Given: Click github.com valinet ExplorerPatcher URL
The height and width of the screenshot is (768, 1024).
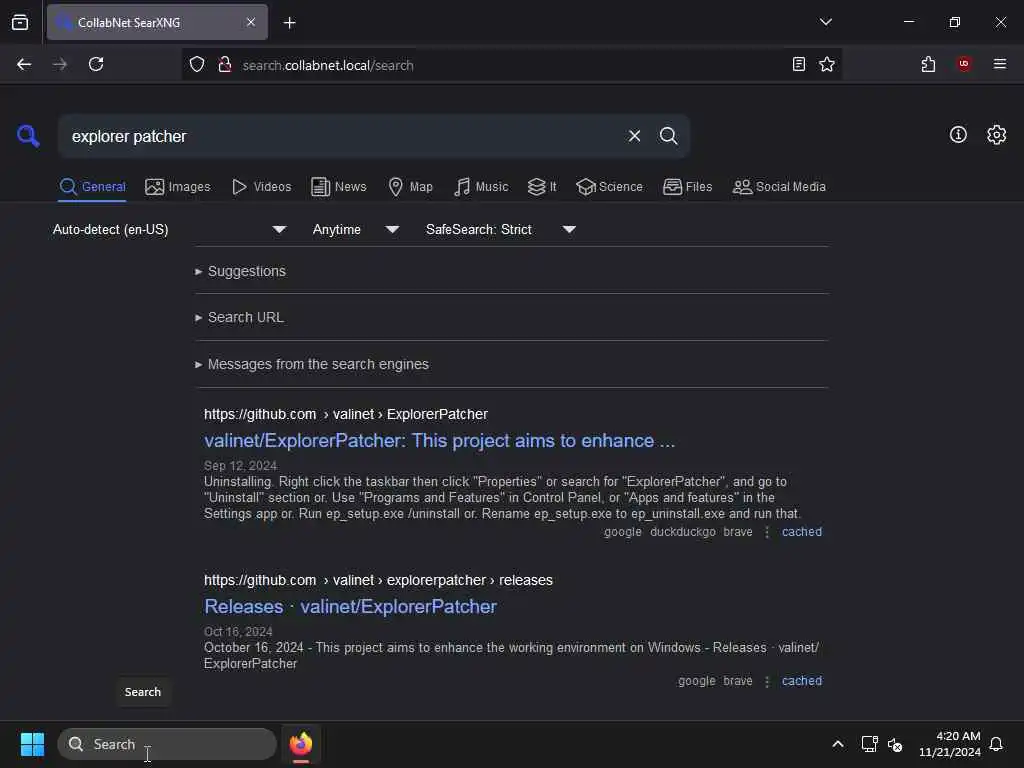Looking at the screenshot, I should (345, 414).
